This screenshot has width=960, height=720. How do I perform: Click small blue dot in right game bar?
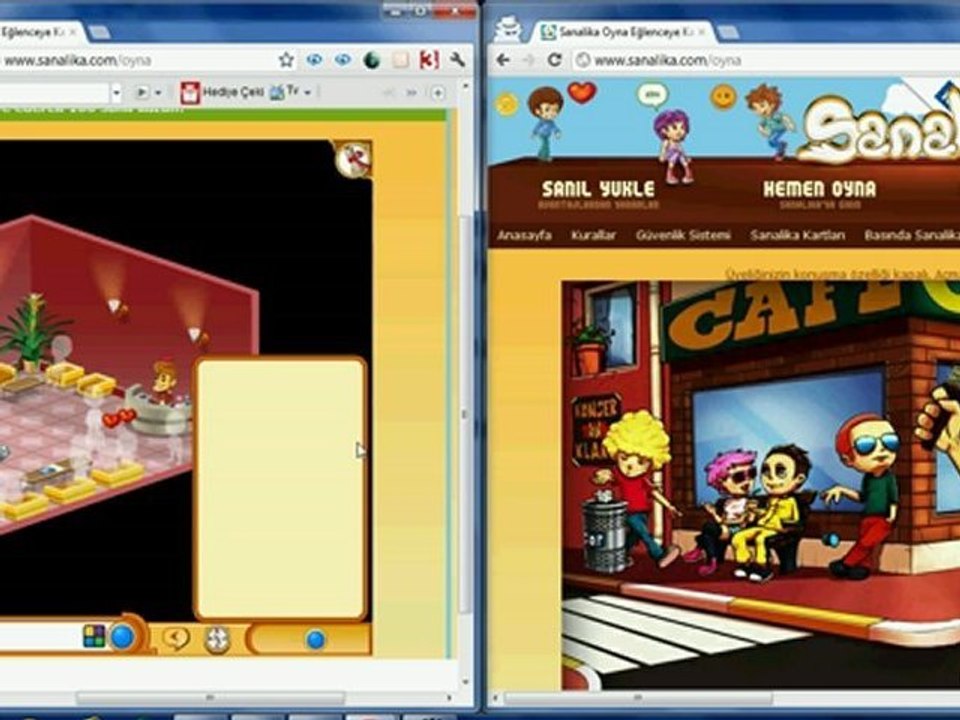coord(315,640)
